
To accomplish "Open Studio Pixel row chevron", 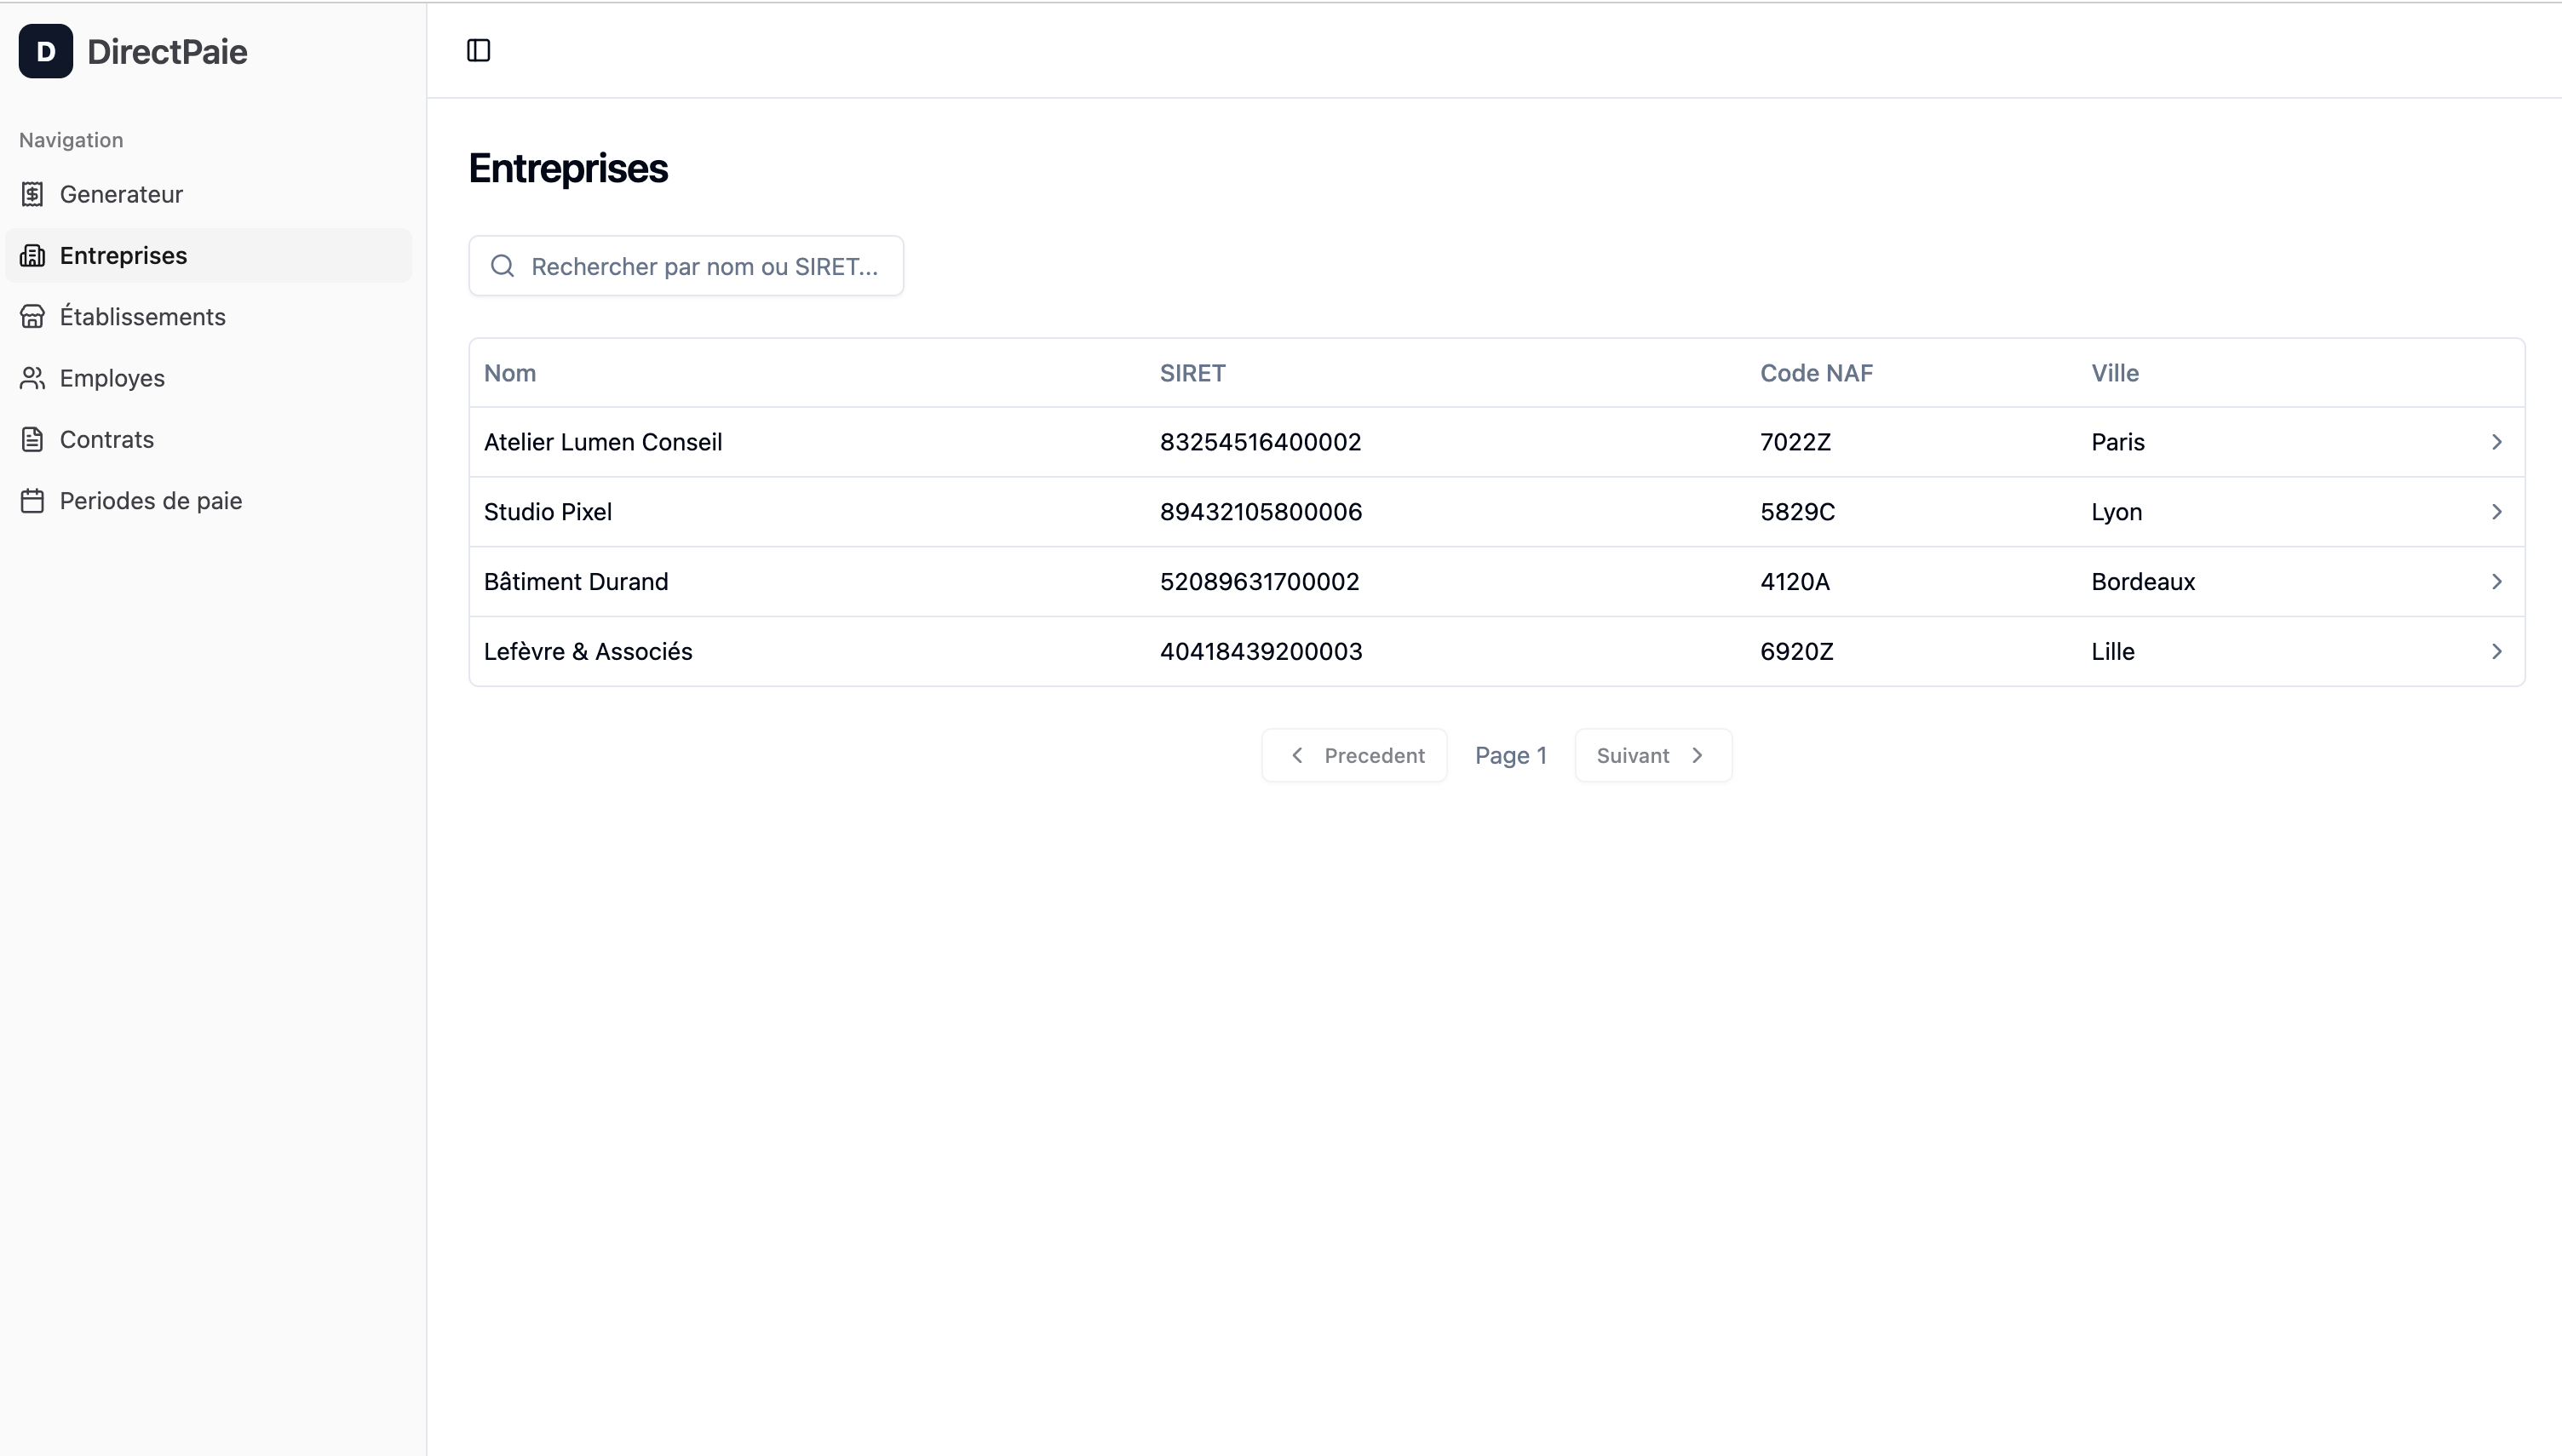I will click(x=2496, y=512).
